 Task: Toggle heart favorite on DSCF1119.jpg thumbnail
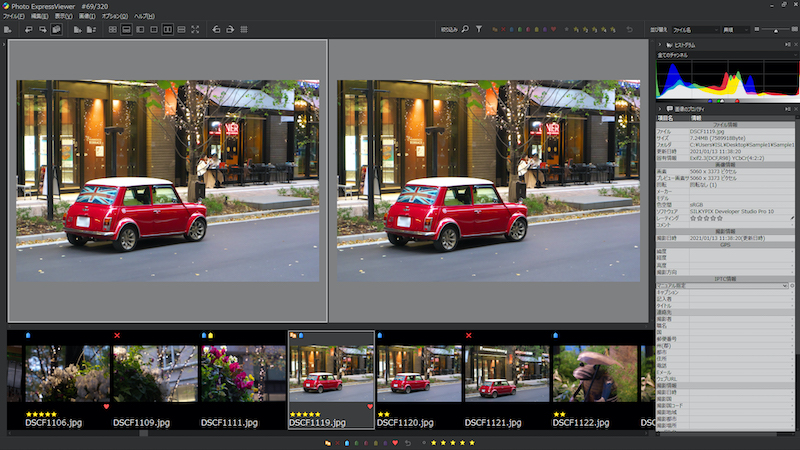click(370, 407)
